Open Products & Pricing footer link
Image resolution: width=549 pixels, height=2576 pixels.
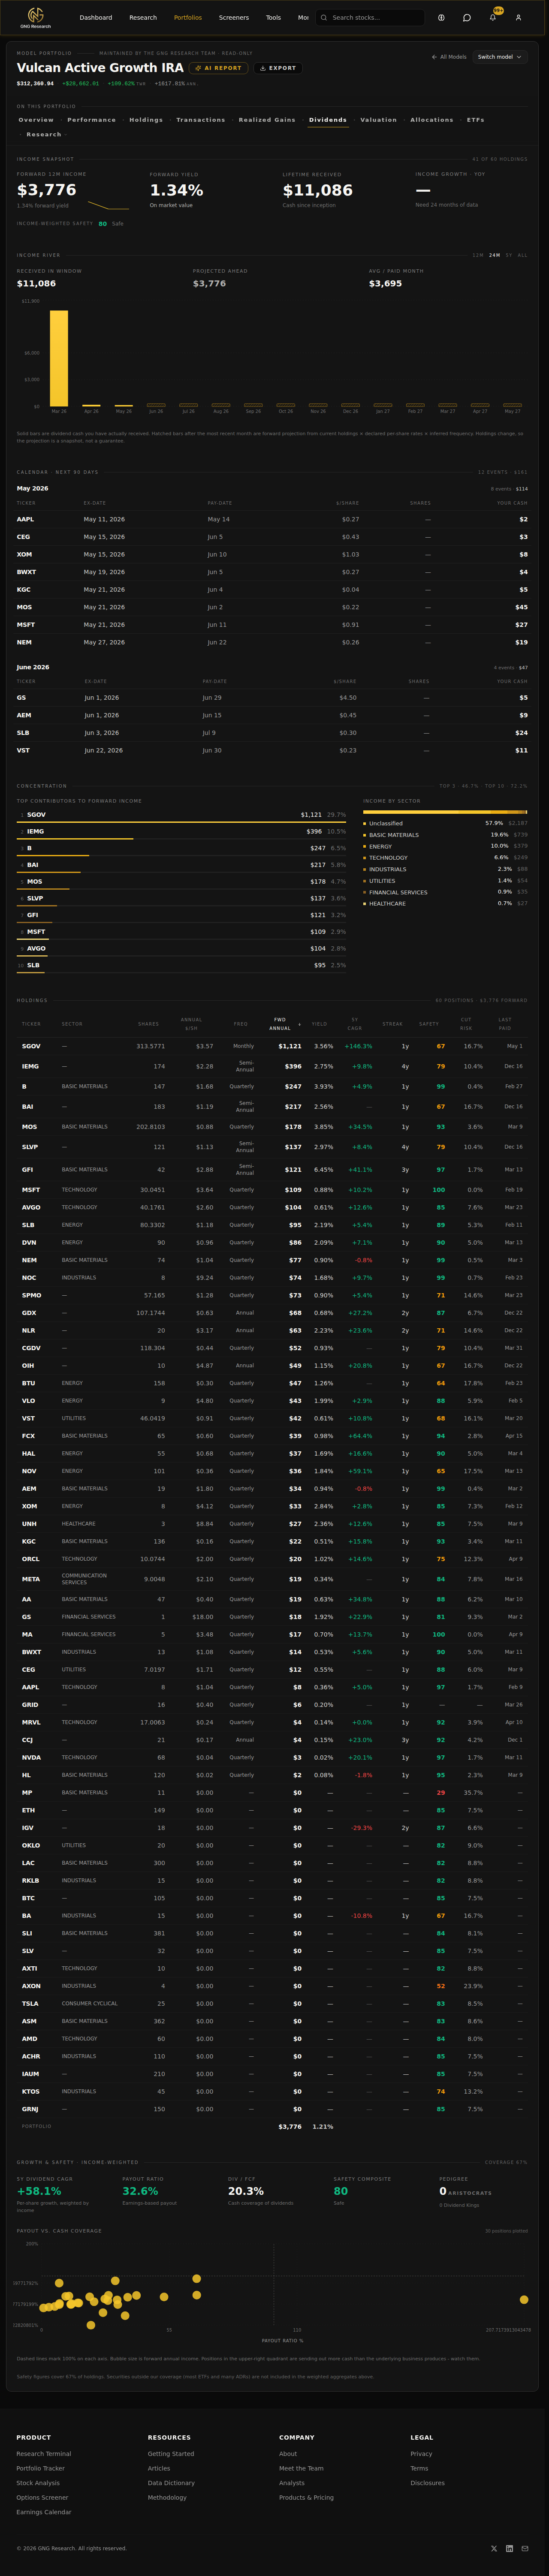tap(306, 2497)
